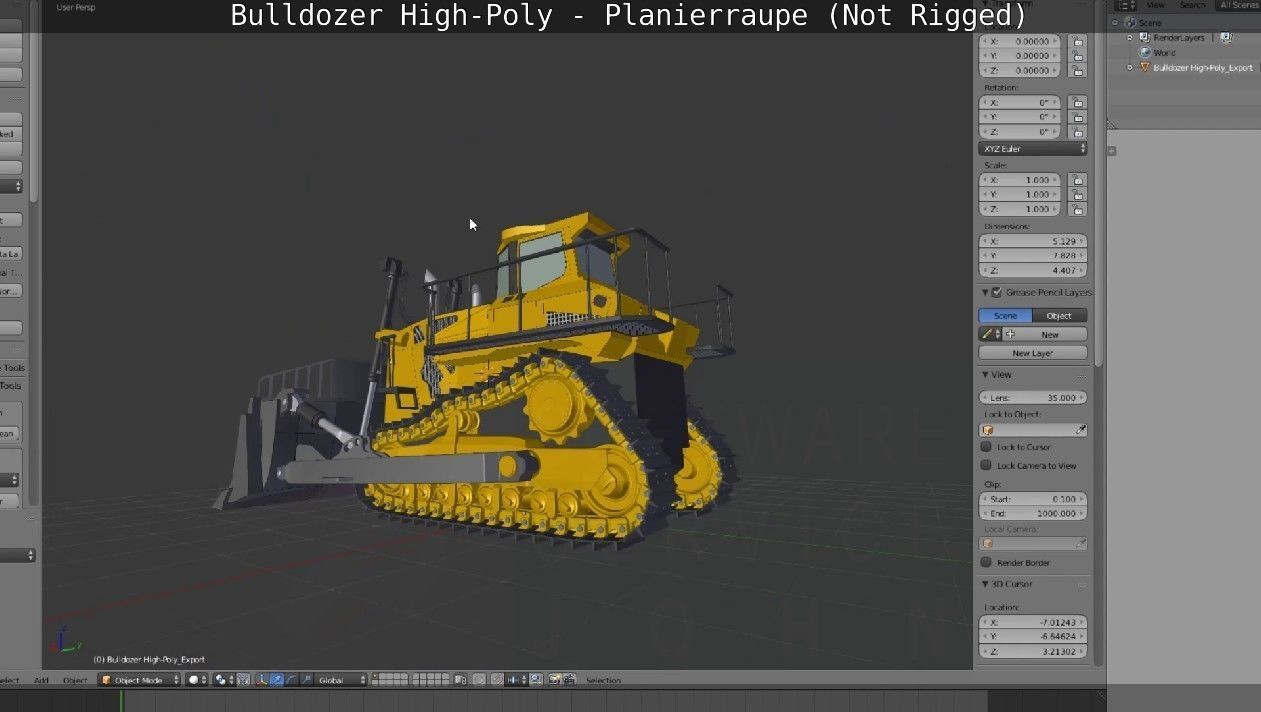This screenshot has width=1261, height=712.
Task: Click the 3D Cursor Z 3.21302 field
Action: click(1033, 652)
